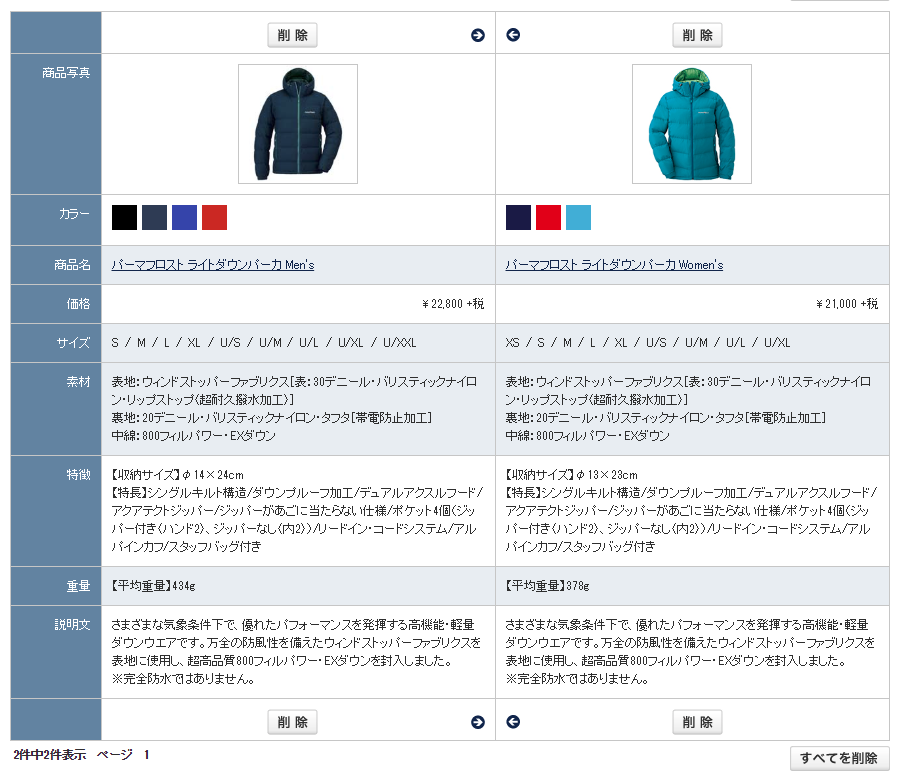Click the すべてを削除 button
Image resolution: width=899 pixels, height=777 pixels.
pos(839,758)
